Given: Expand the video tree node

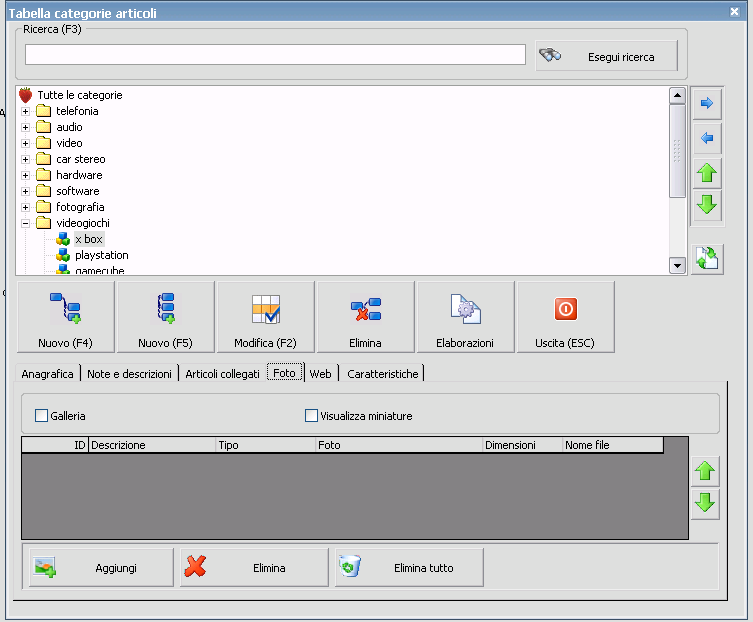Looking at the screenshot, I should [25, 143].
